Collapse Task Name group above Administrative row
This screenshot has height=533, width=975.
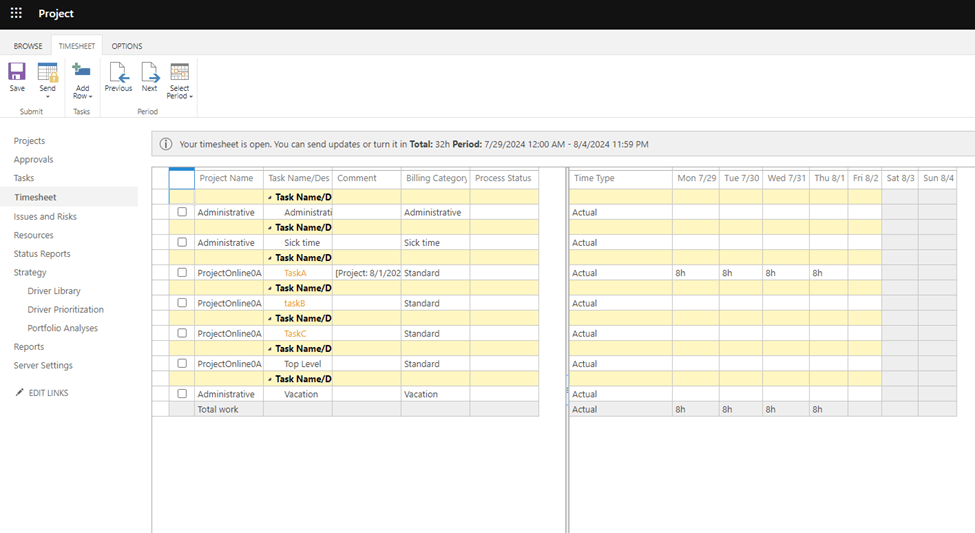point(270,197)
